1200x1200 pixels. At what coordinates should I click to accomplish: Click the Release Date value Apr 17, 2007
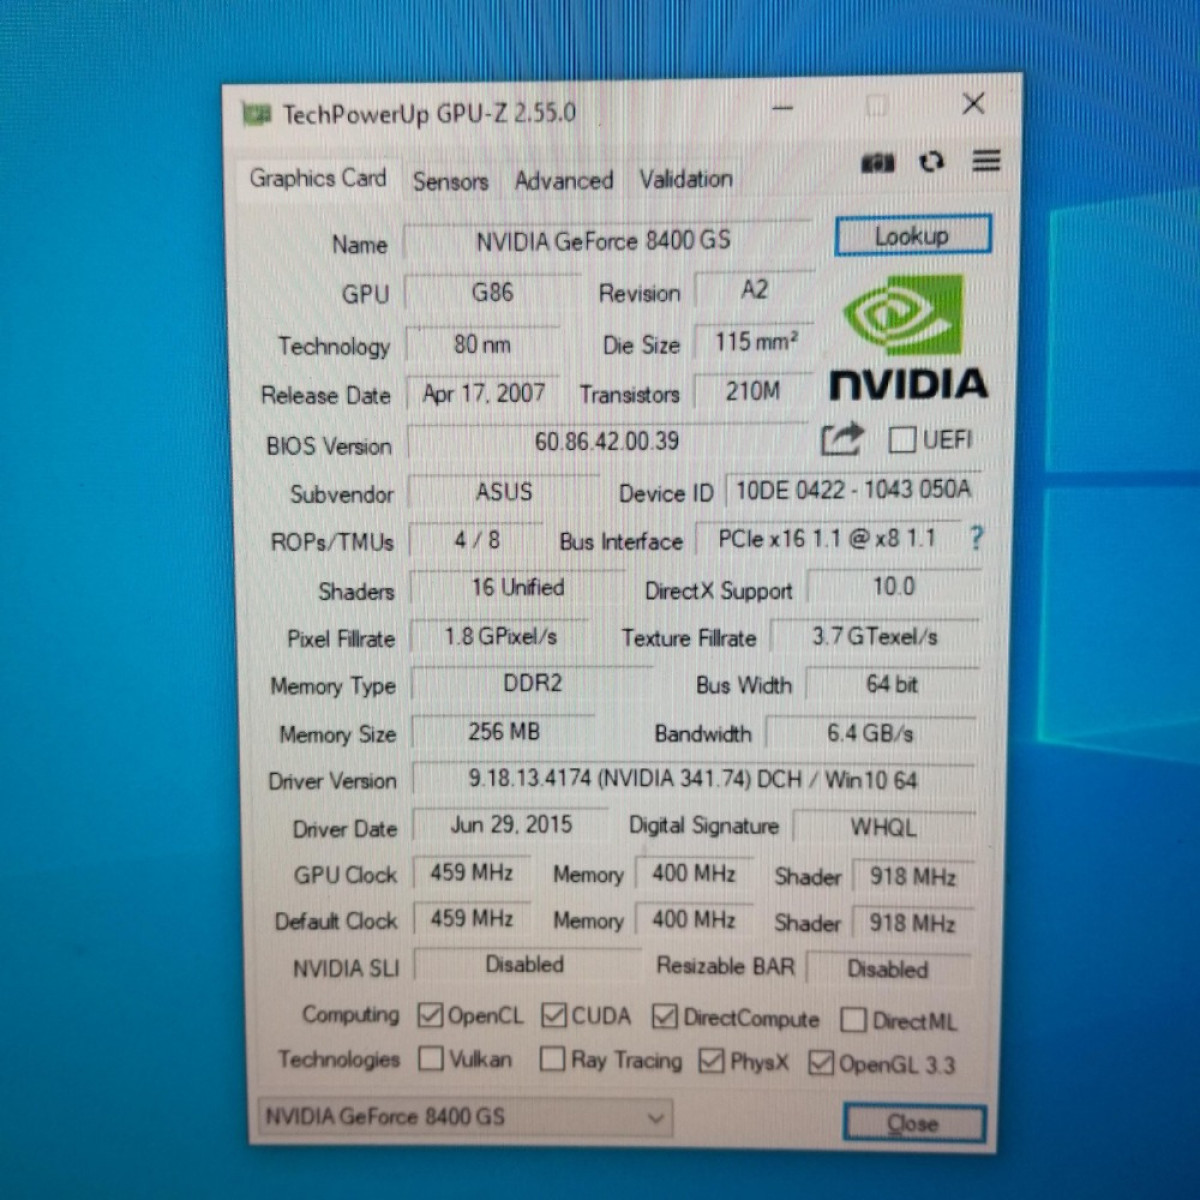pos(484,393)
